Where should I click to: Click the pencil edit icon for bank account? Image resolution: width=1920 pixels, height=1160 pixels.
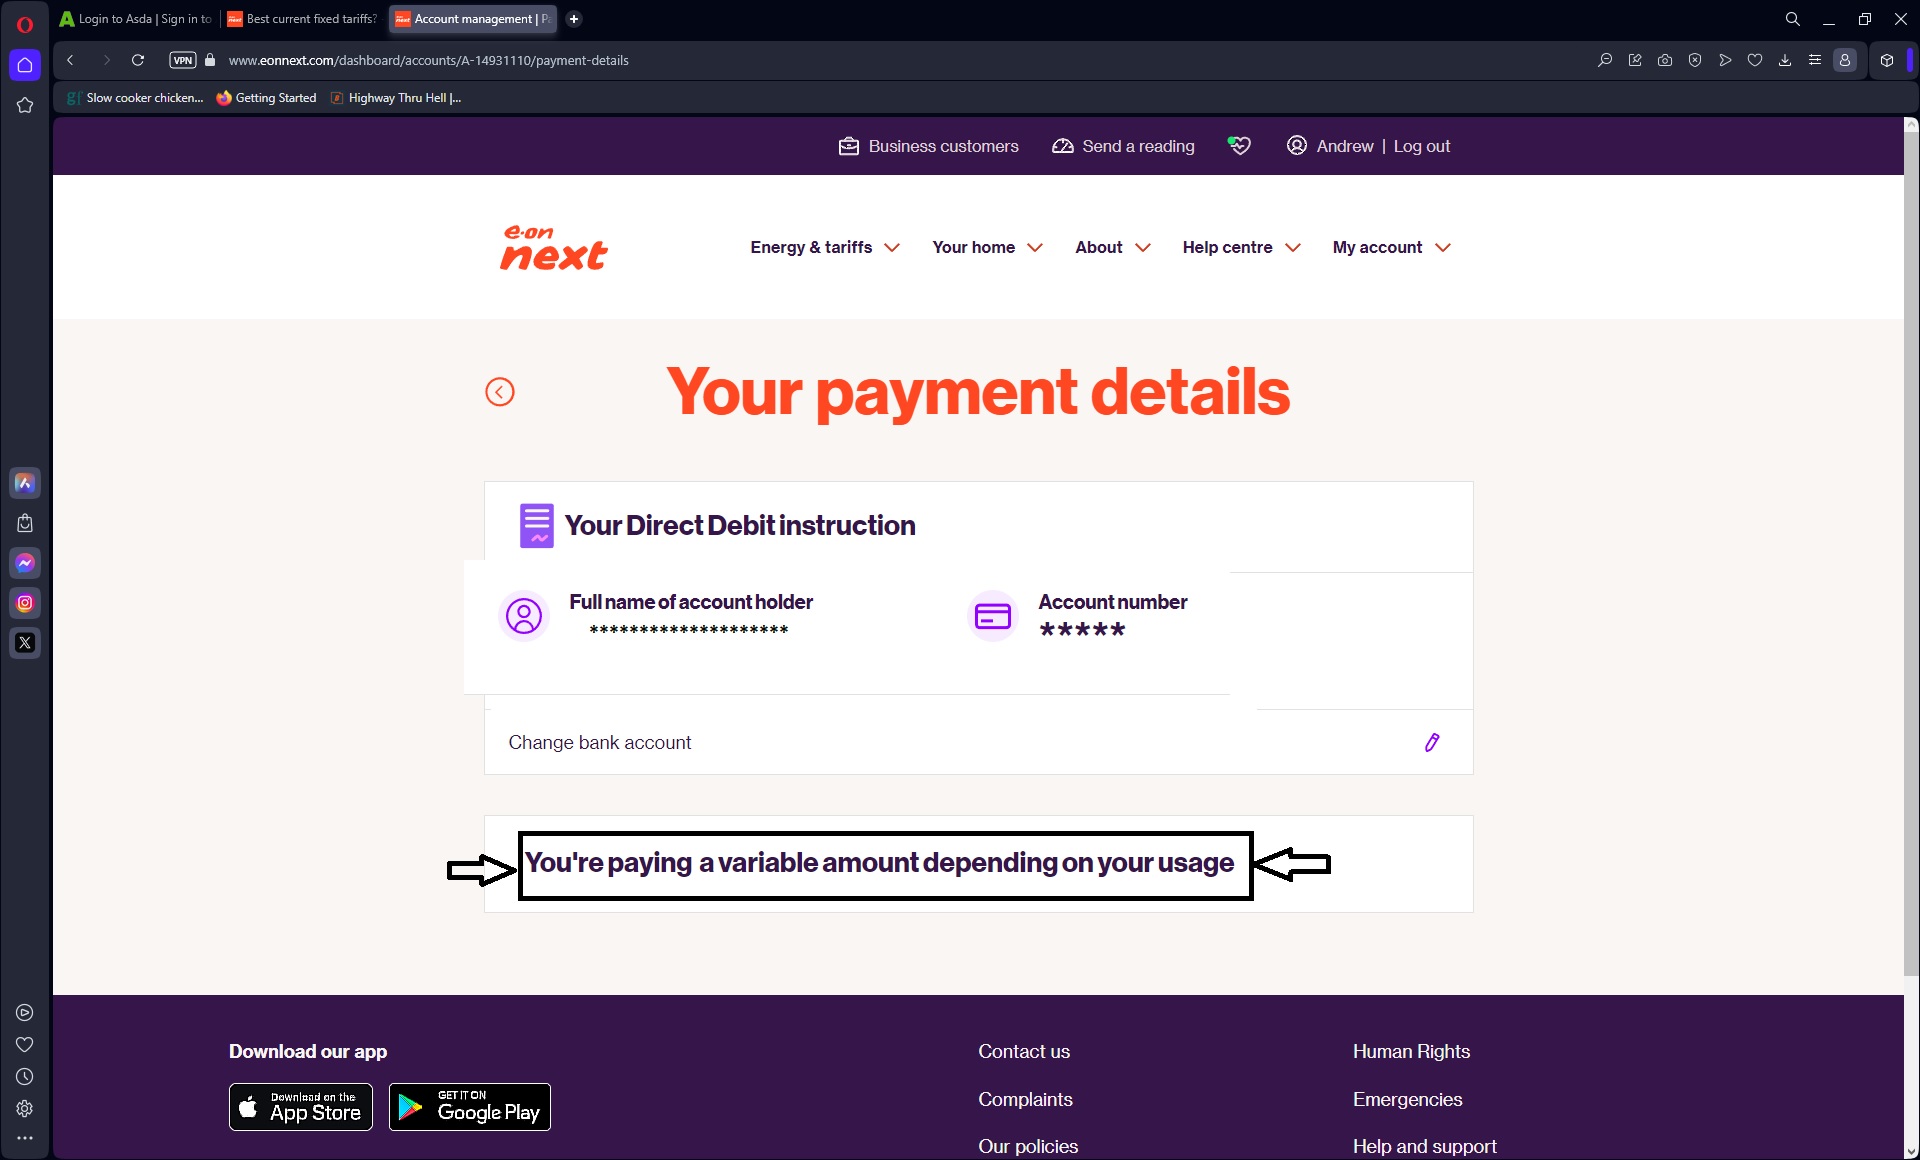1432,742
